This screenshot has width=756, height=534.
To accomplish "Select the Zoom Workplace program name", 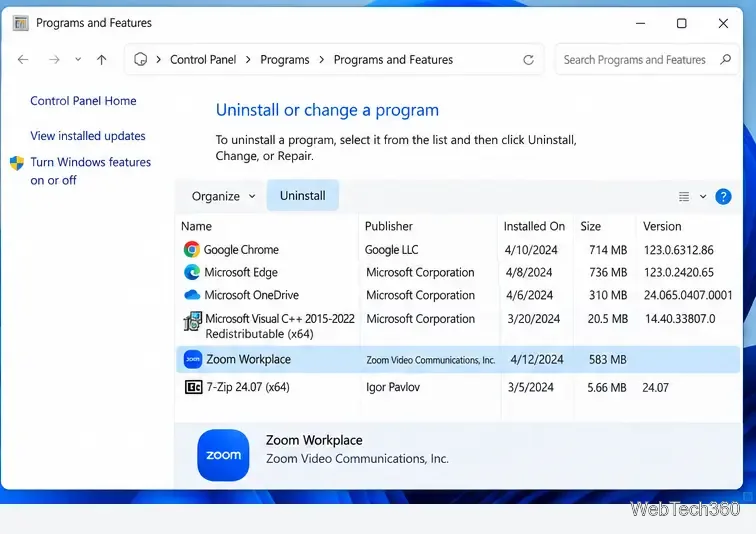I will tap(248, 360).
